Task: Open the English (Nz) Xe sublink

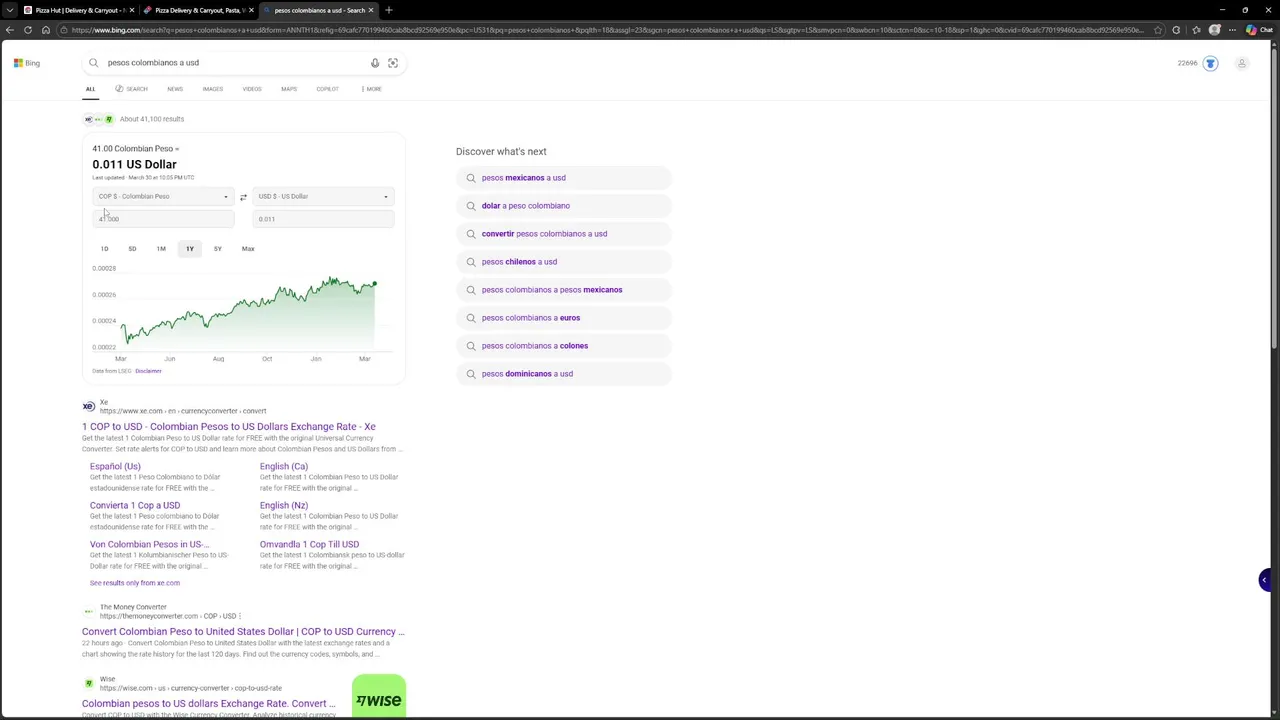Action: (x=284, y=505)
